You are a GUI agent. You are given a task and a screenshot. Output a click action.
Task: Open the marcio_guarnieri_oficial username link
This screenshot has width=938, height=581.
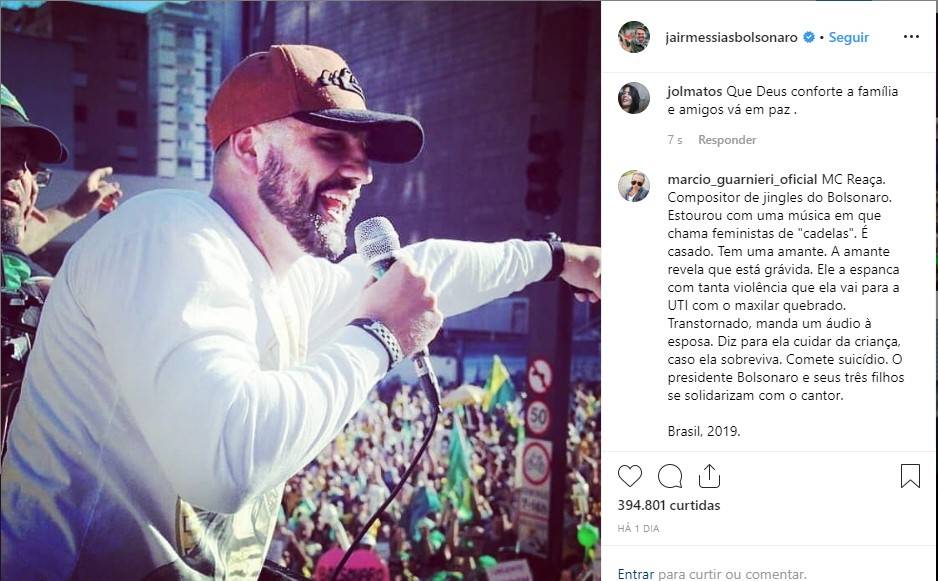coord(742,180)
